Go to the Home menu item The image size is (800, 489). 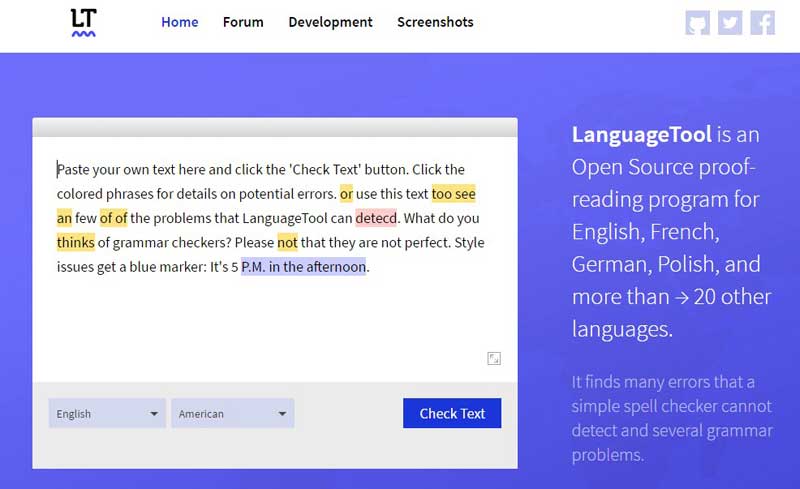[x=180, y=22]
